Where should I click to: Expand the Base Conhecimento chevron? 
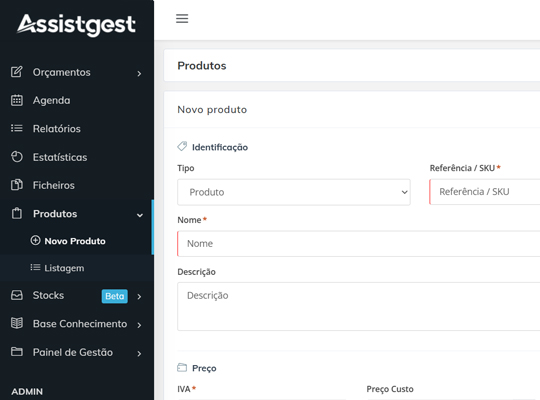pos(139,325)
